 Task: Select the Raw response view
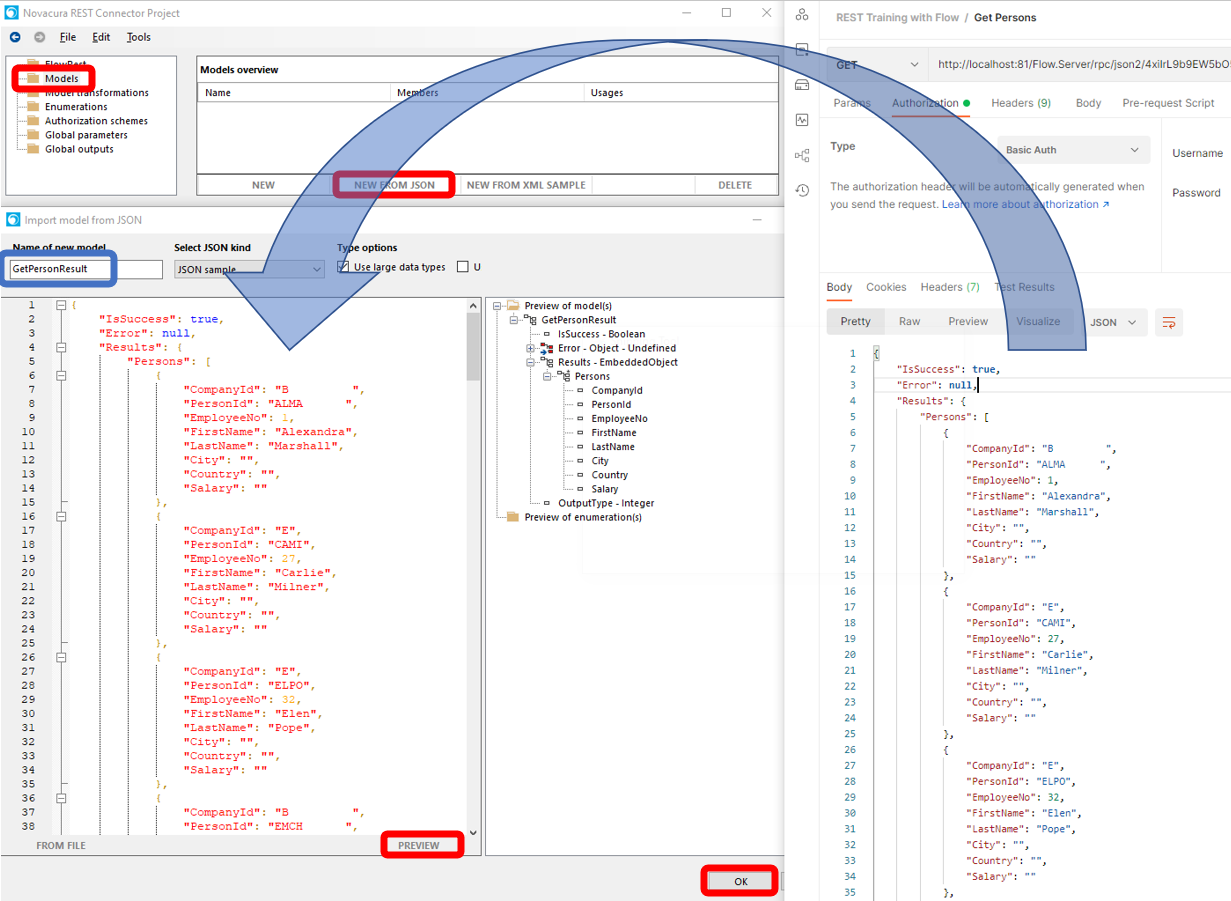[x=909, y=322]
